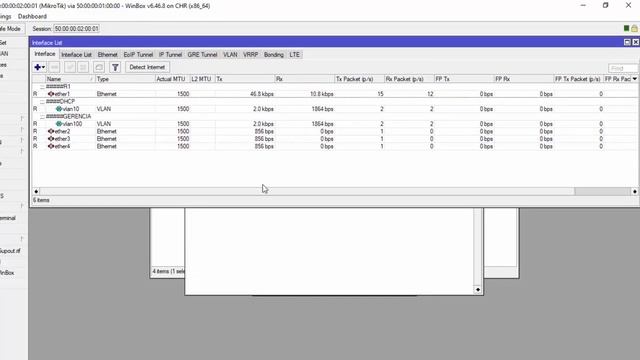Collapse the GERENCIA comment group

point(42,116)
